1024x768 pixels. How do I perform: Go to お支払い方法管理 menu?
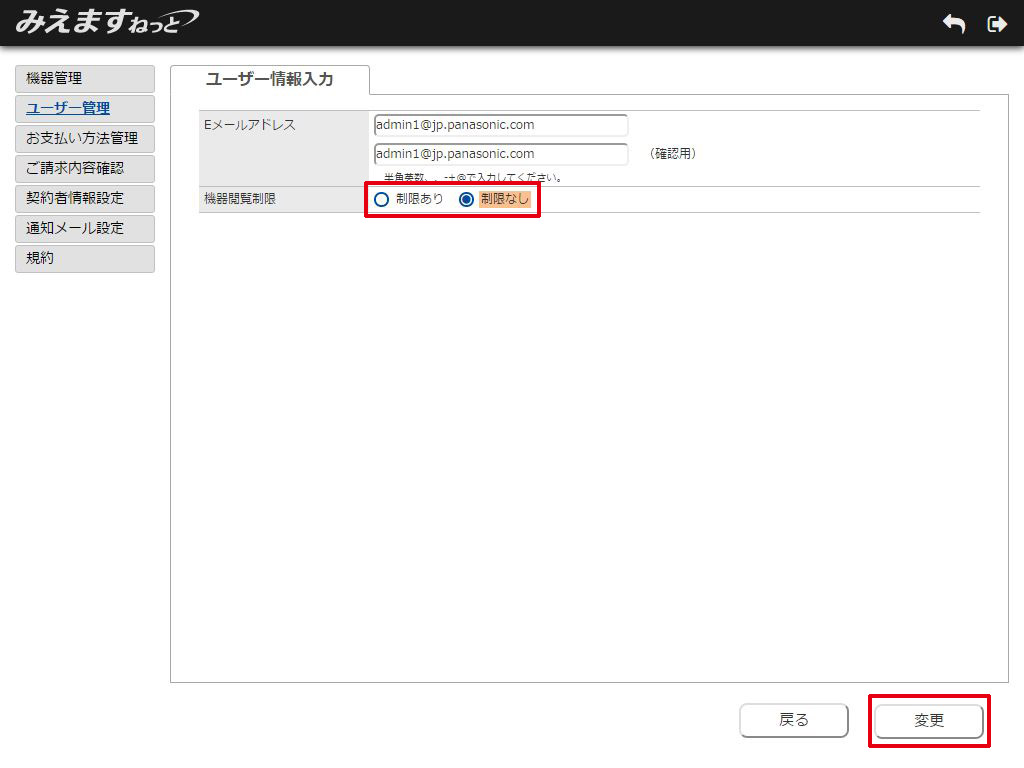(85, 138)
